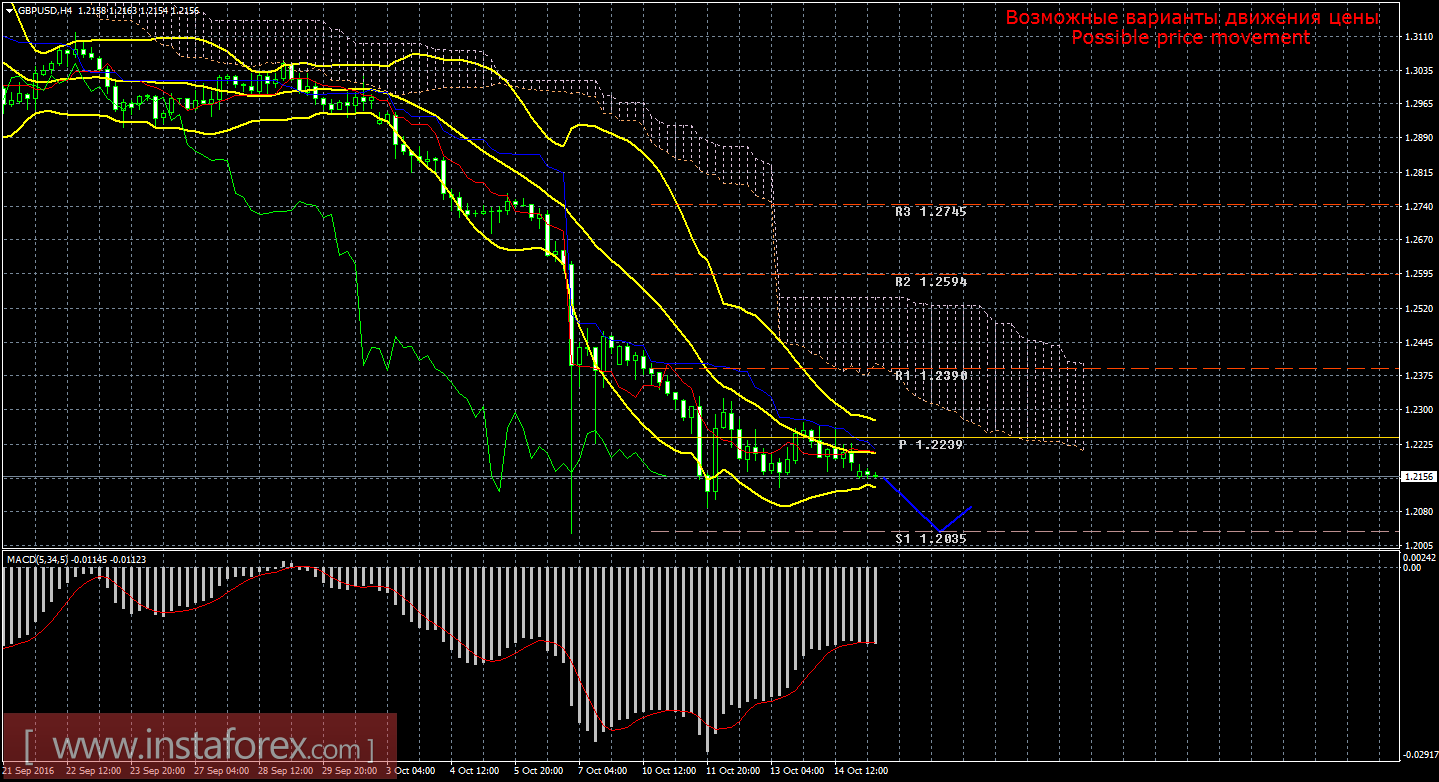Open the www.instaforex.com watermark link

(x=198, y=747)
